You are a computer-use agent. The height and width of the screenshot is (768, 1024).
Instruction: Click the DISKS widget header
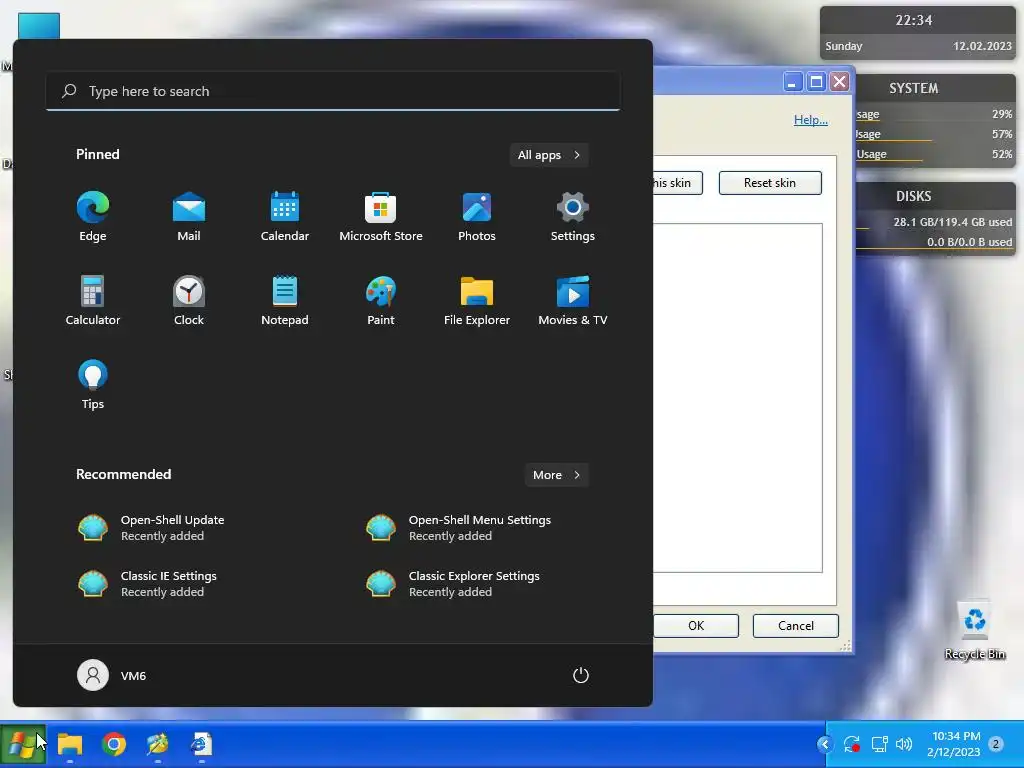point(914,196)
